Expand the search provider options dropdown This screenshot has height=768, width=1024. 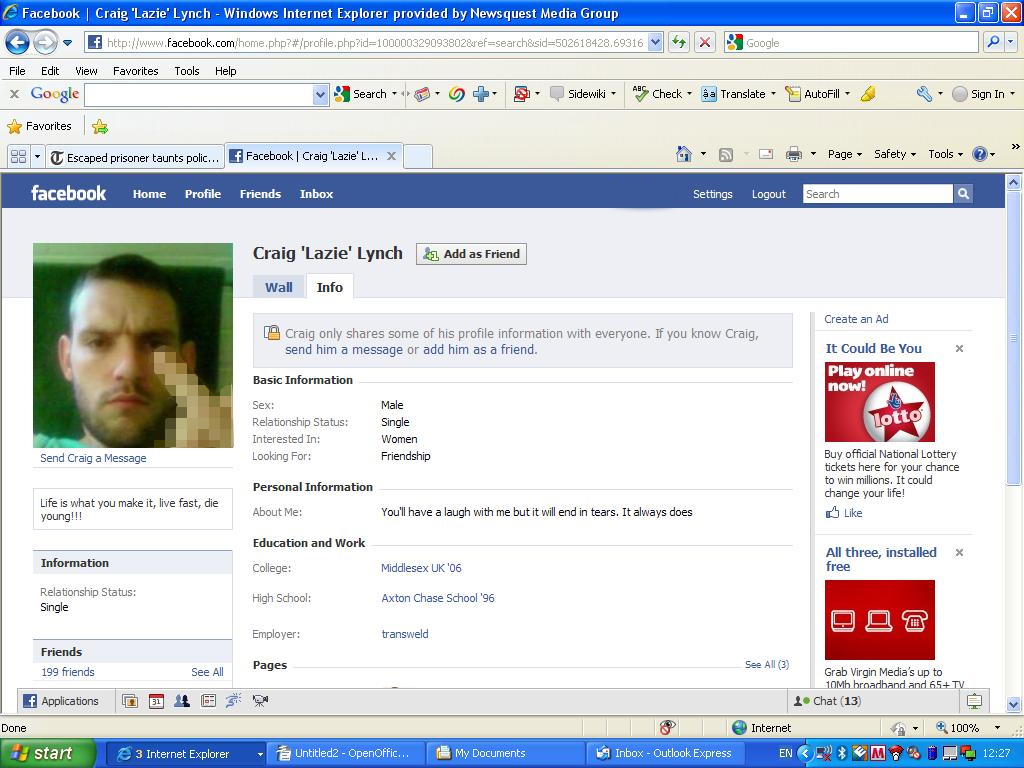point(1011,42)
